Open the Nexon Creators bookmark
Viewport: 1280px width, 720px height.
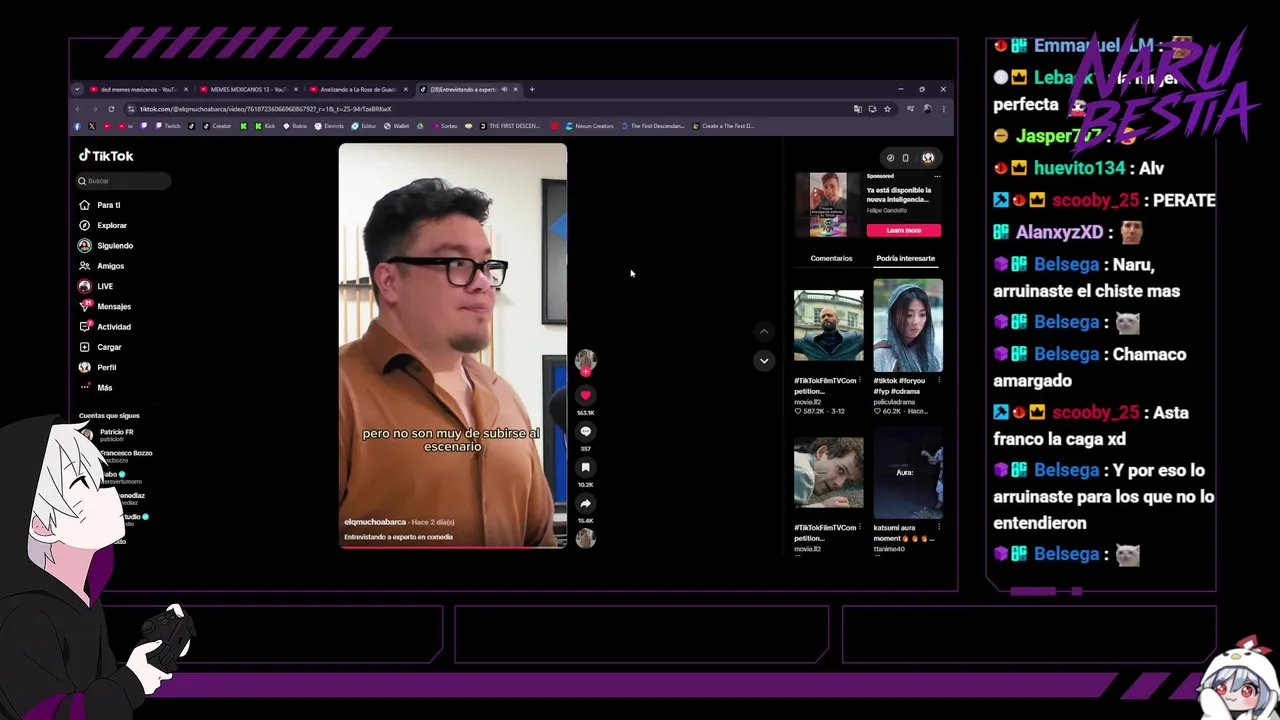pos(589,126)
